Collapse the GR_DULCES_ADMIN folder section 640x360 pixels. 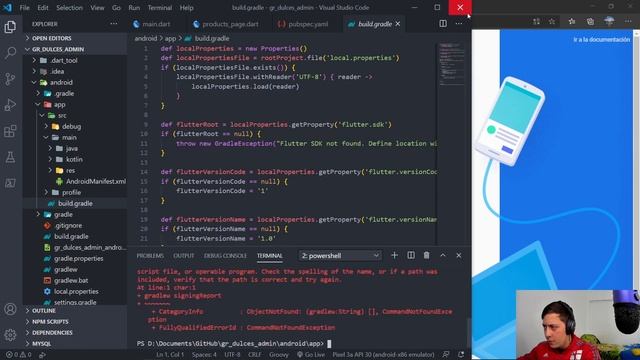(75, 49)
